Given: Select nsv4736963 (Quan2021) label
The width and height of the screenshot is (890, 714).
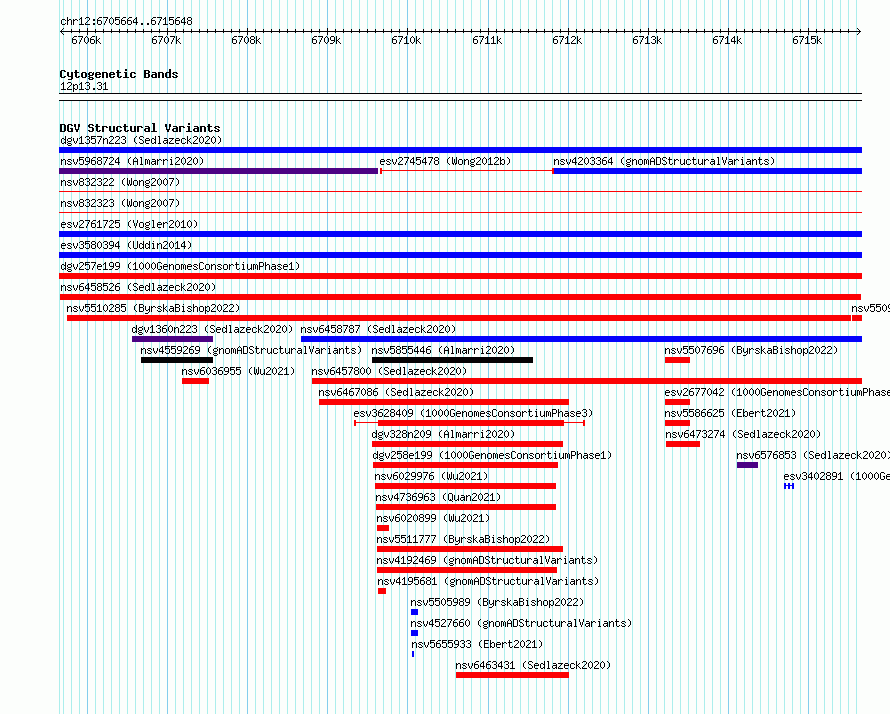Looking at the screenshot, I should [x=438, y=497].
